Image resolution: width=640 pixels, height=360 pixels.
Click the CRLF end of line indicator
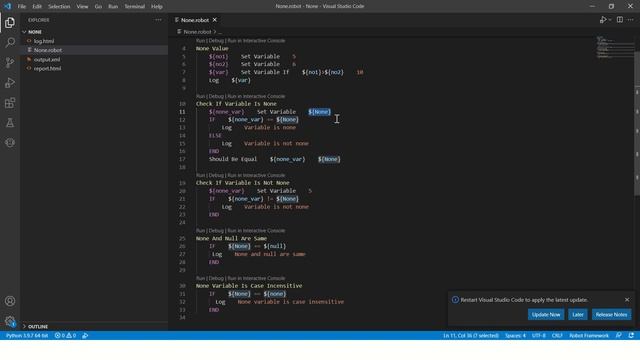557,336
